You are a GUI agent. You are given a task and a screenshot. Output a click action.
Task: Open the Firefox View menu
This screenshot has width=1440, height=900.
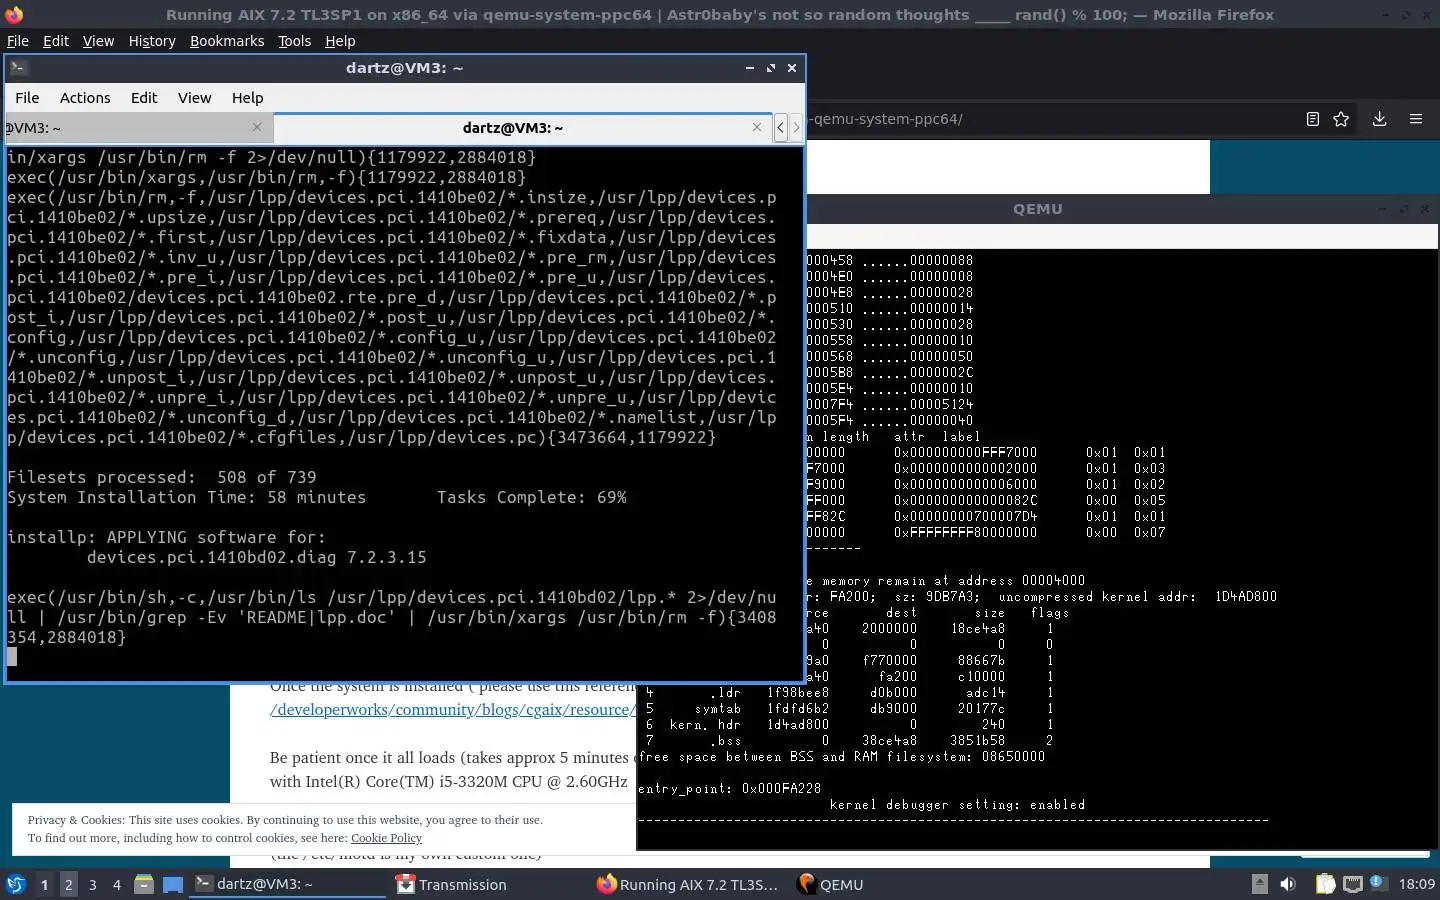98,41
